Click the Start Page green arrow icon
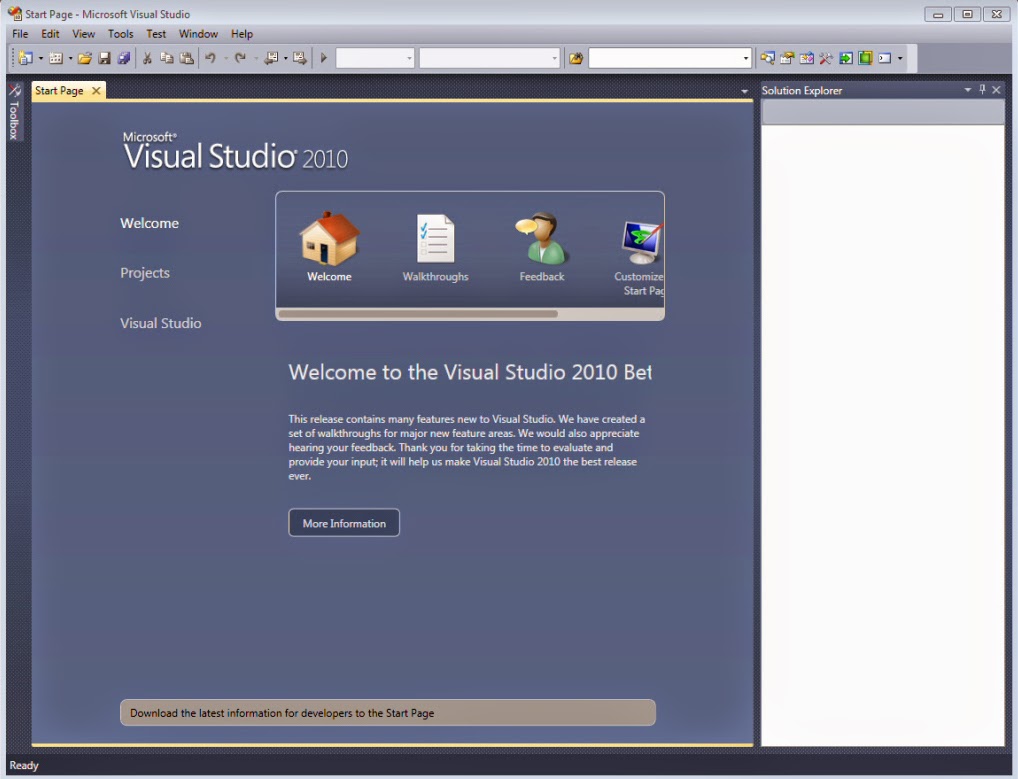1018x779 pixels. (845, 58)
